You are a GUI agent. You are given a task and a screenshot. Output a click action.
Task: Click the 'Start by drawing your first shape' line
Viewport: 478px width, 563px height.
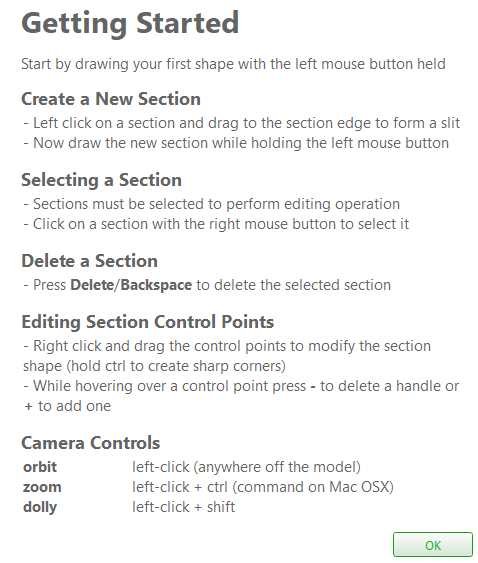tap(233, 65)
